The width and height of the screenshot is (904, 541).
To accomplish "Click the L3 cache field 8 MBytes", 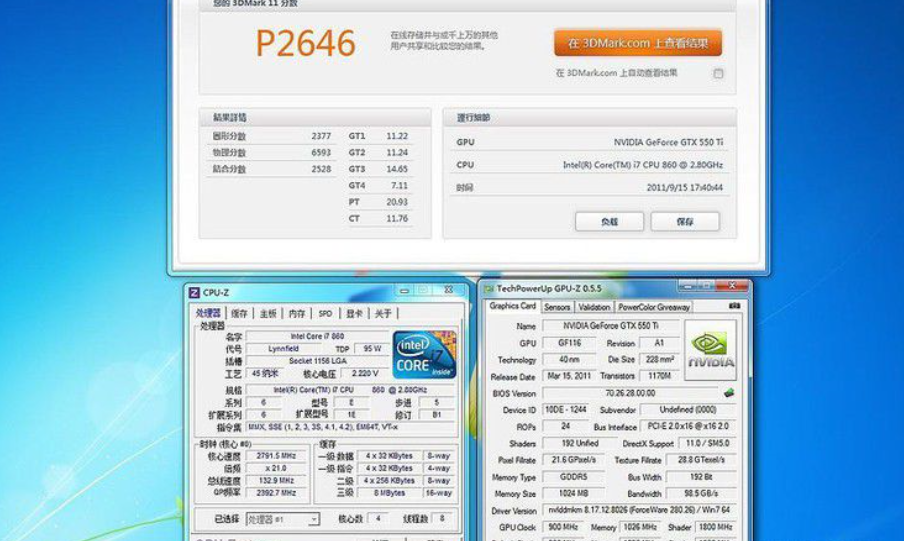I will click(x=389, y=493).
